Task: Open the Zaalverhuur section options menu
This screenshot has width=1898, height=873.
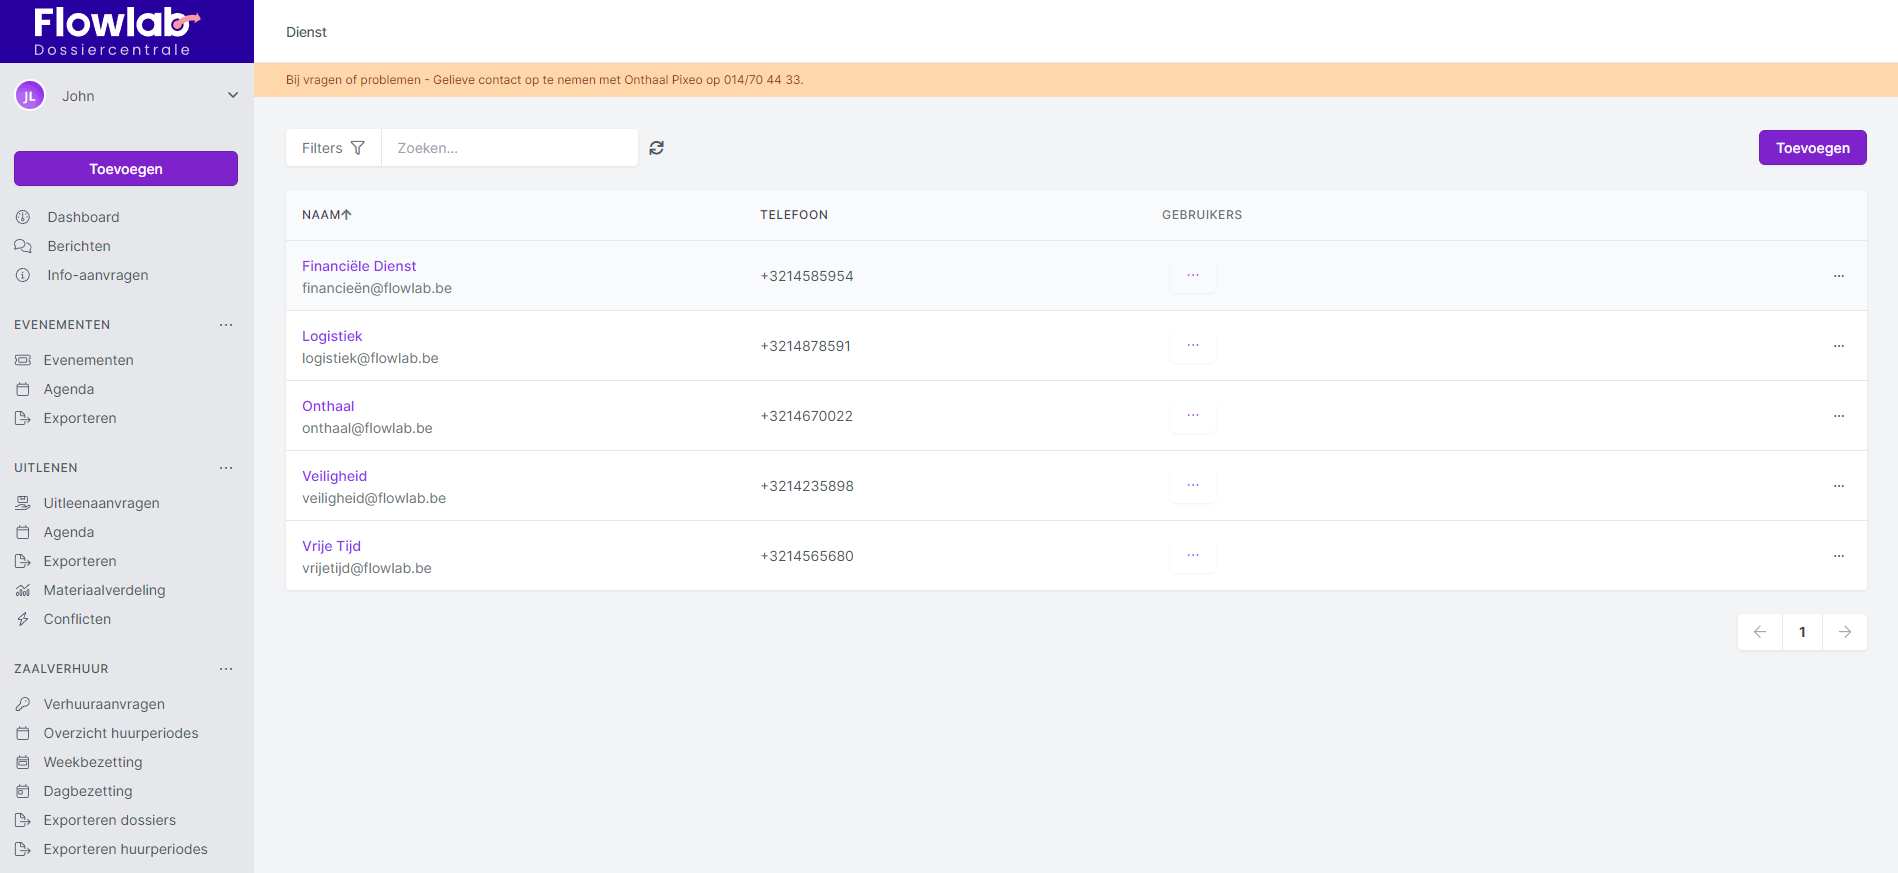Action: pos(226,669)
